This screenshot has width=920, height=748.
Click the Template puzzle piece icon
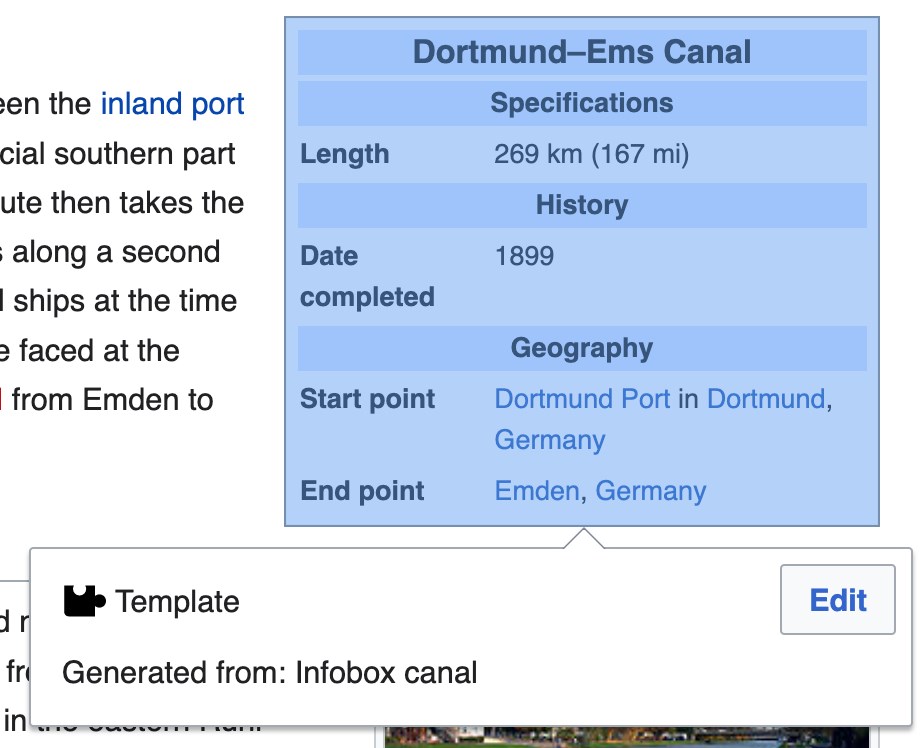[84, 601]
